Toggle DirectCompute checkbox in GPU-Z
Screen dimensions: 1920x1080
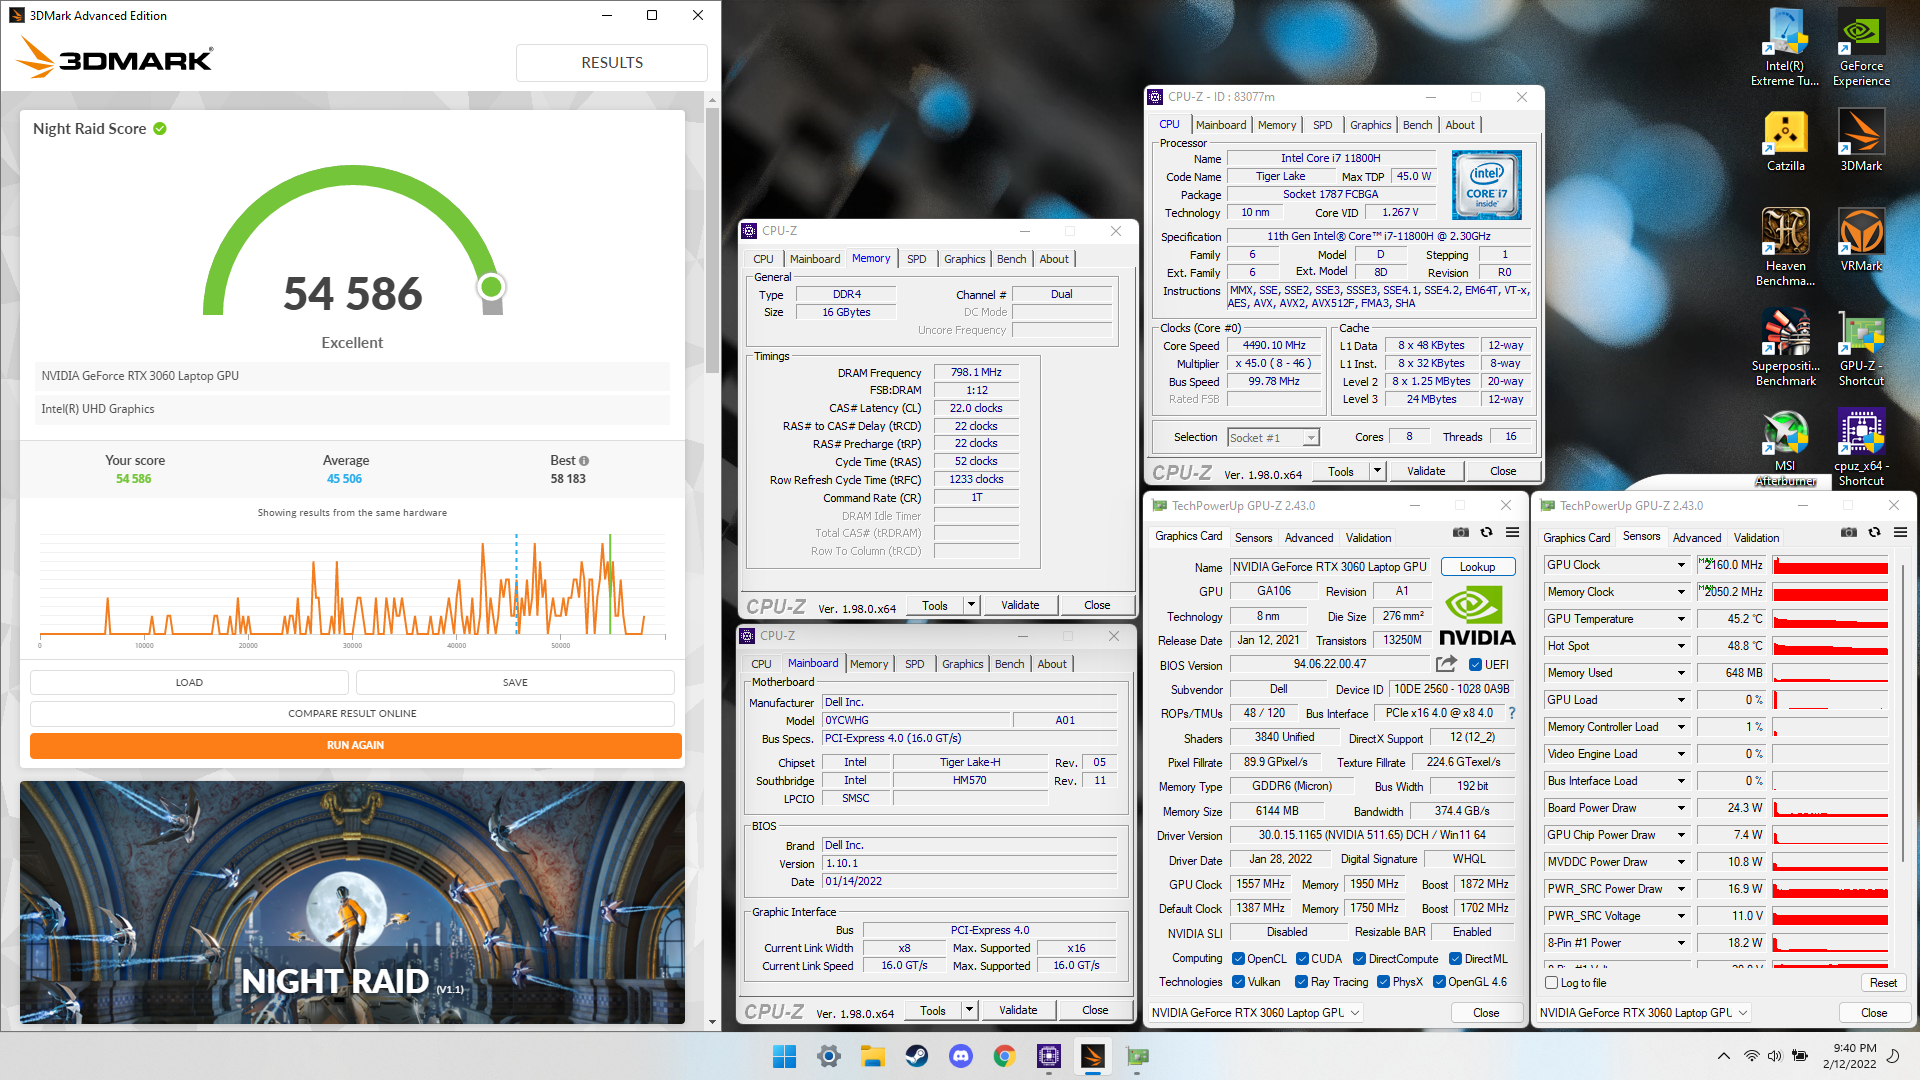point(1359,959)
